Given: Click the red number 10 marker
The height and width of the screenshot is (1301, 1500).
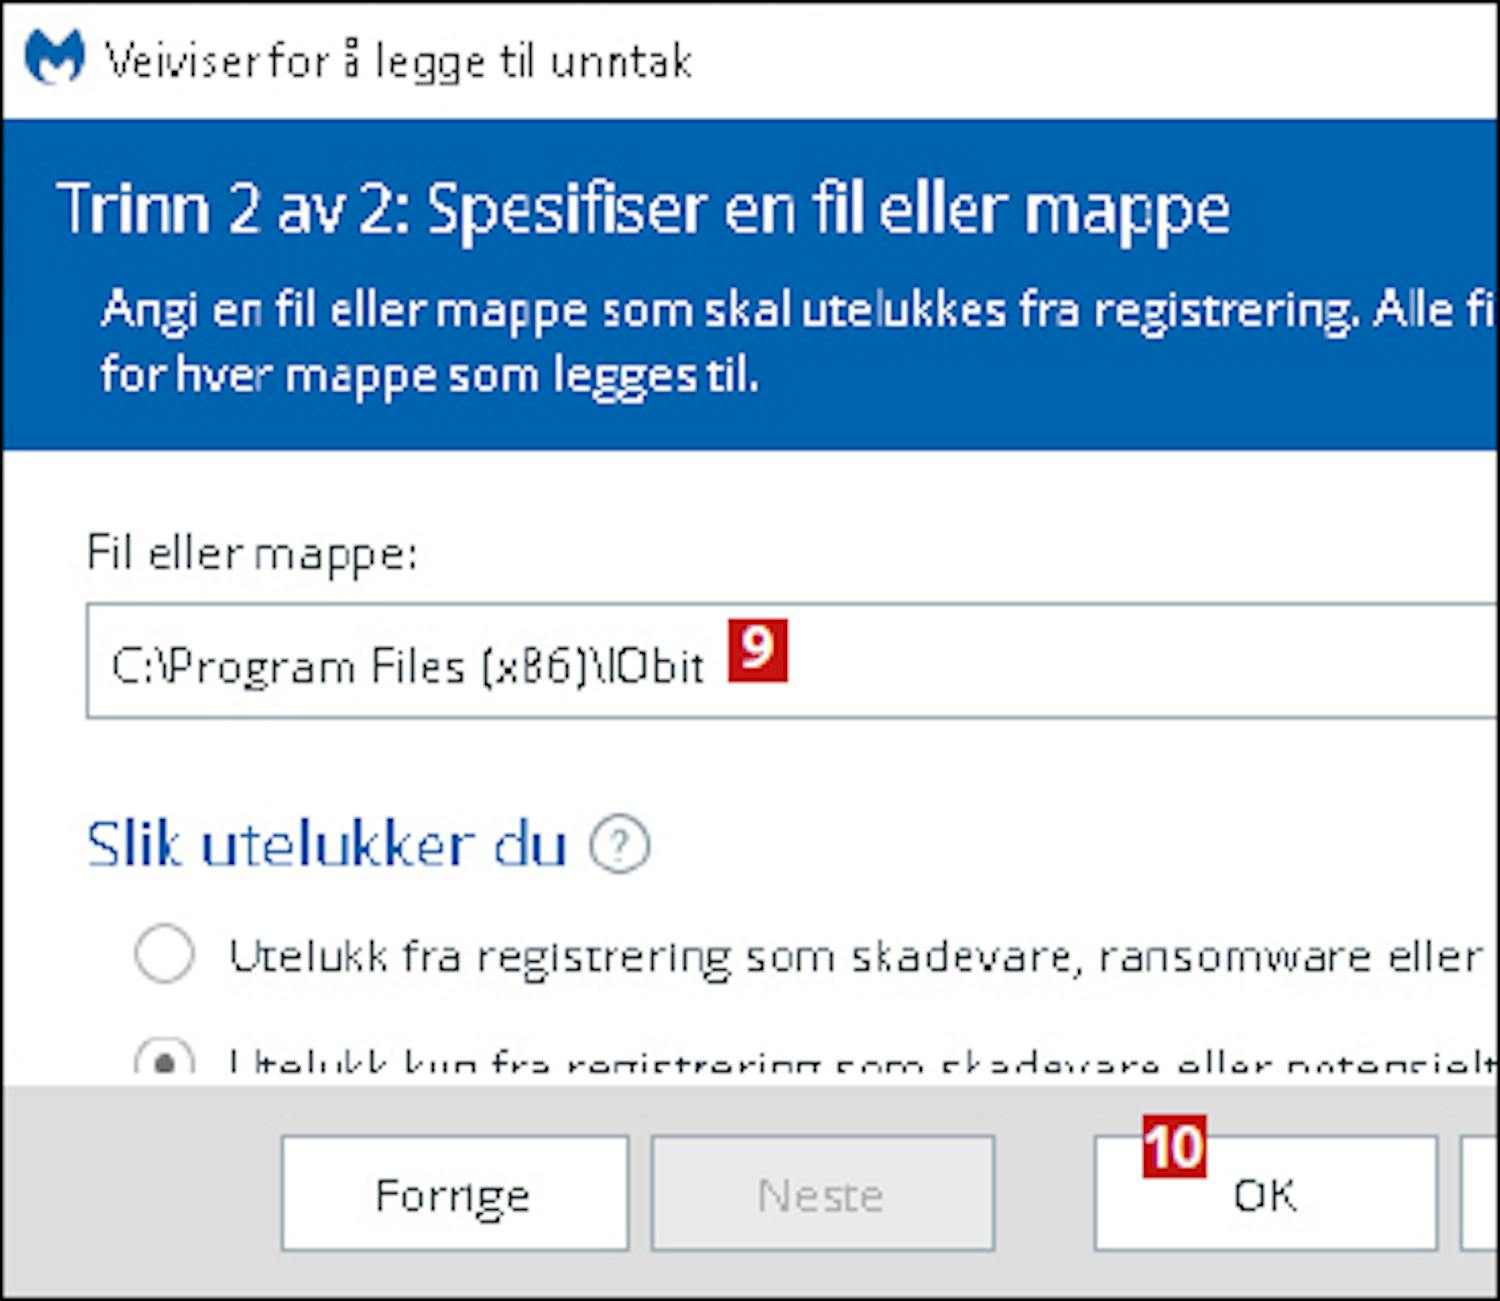Looking at the screenshot, I should tap(1175, 1146).
